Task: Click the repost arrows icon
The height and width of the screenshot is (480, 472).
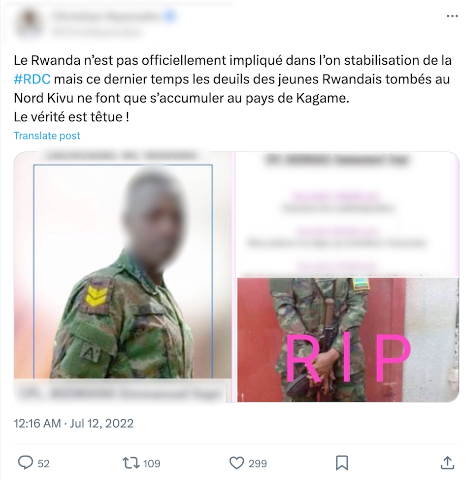Action: tap(131, 463)
